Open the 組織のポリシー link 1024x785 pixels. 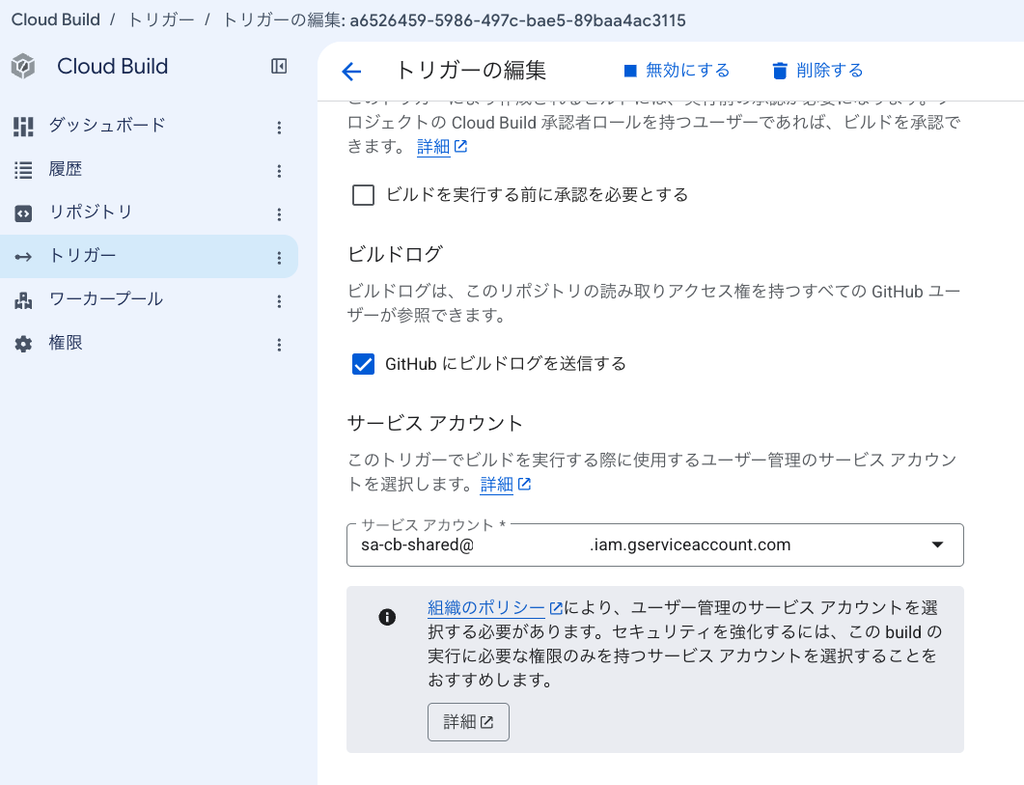tap(486, 608)
